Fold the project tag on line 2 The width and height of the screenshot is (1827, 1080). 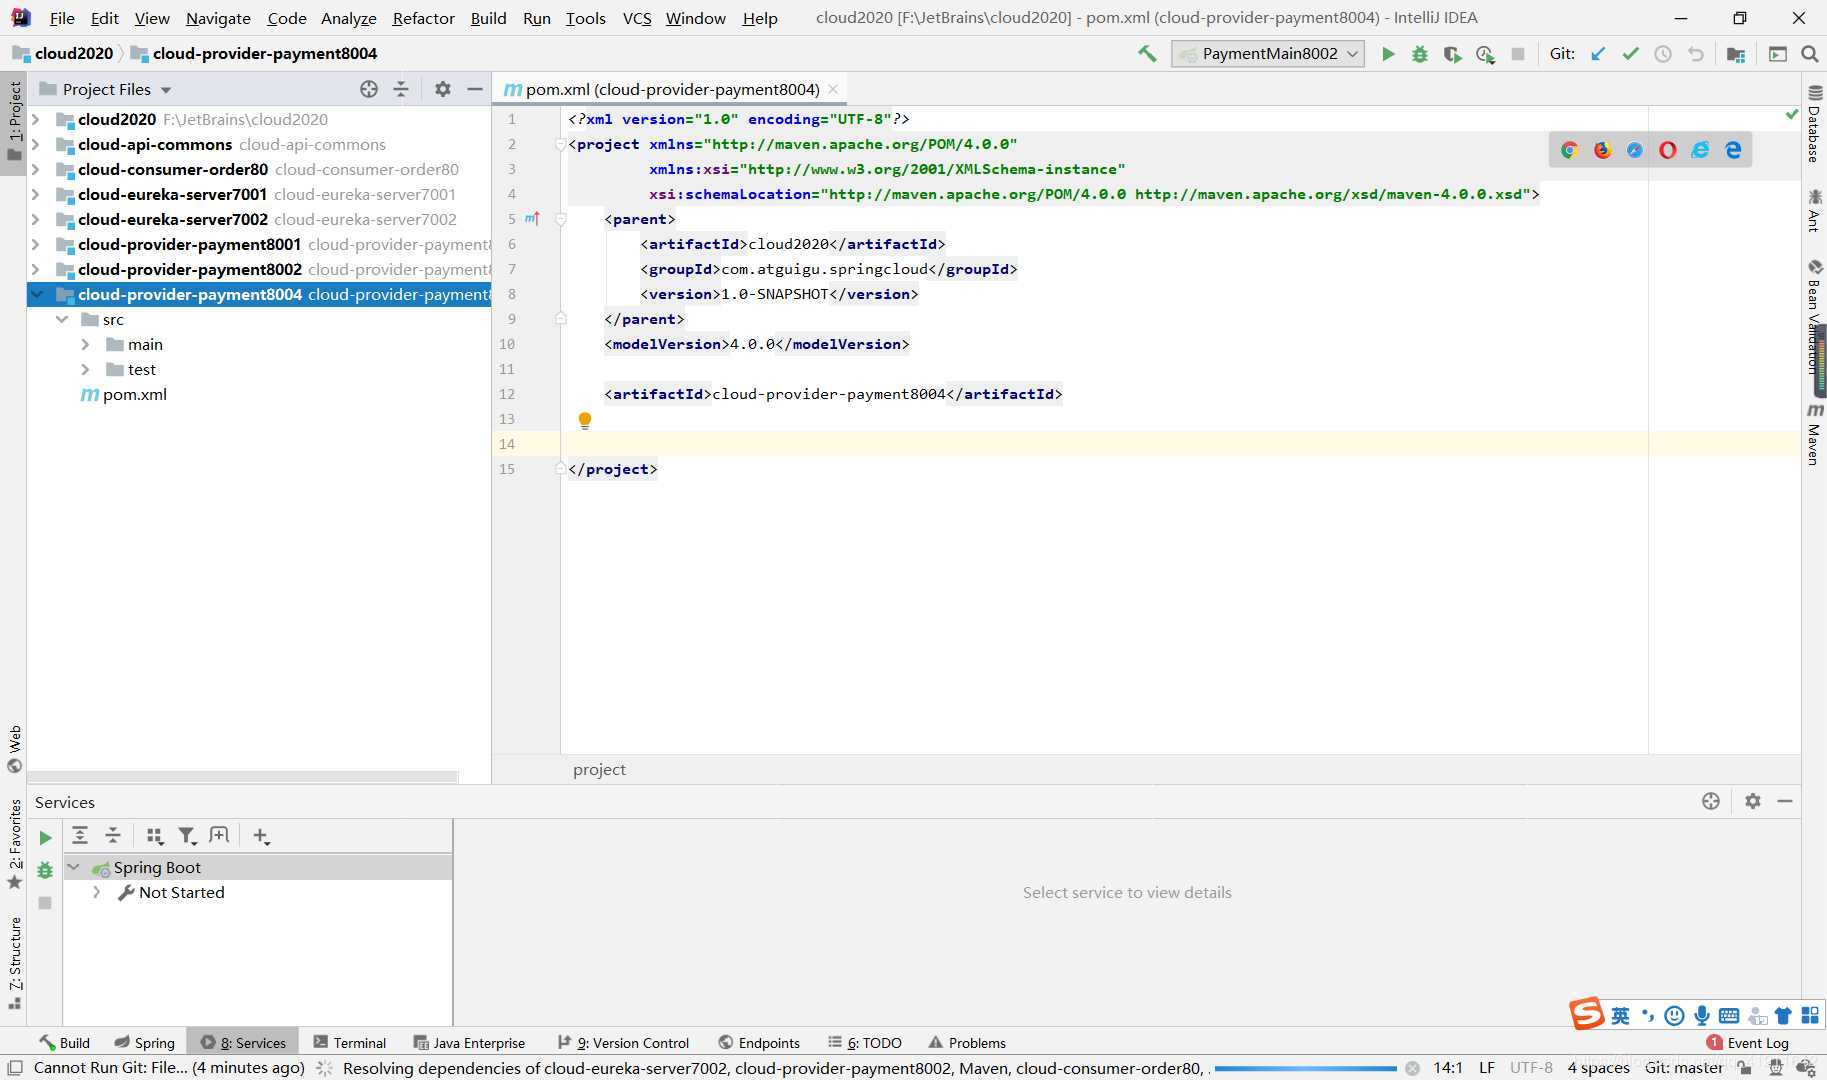pos(561,144)
